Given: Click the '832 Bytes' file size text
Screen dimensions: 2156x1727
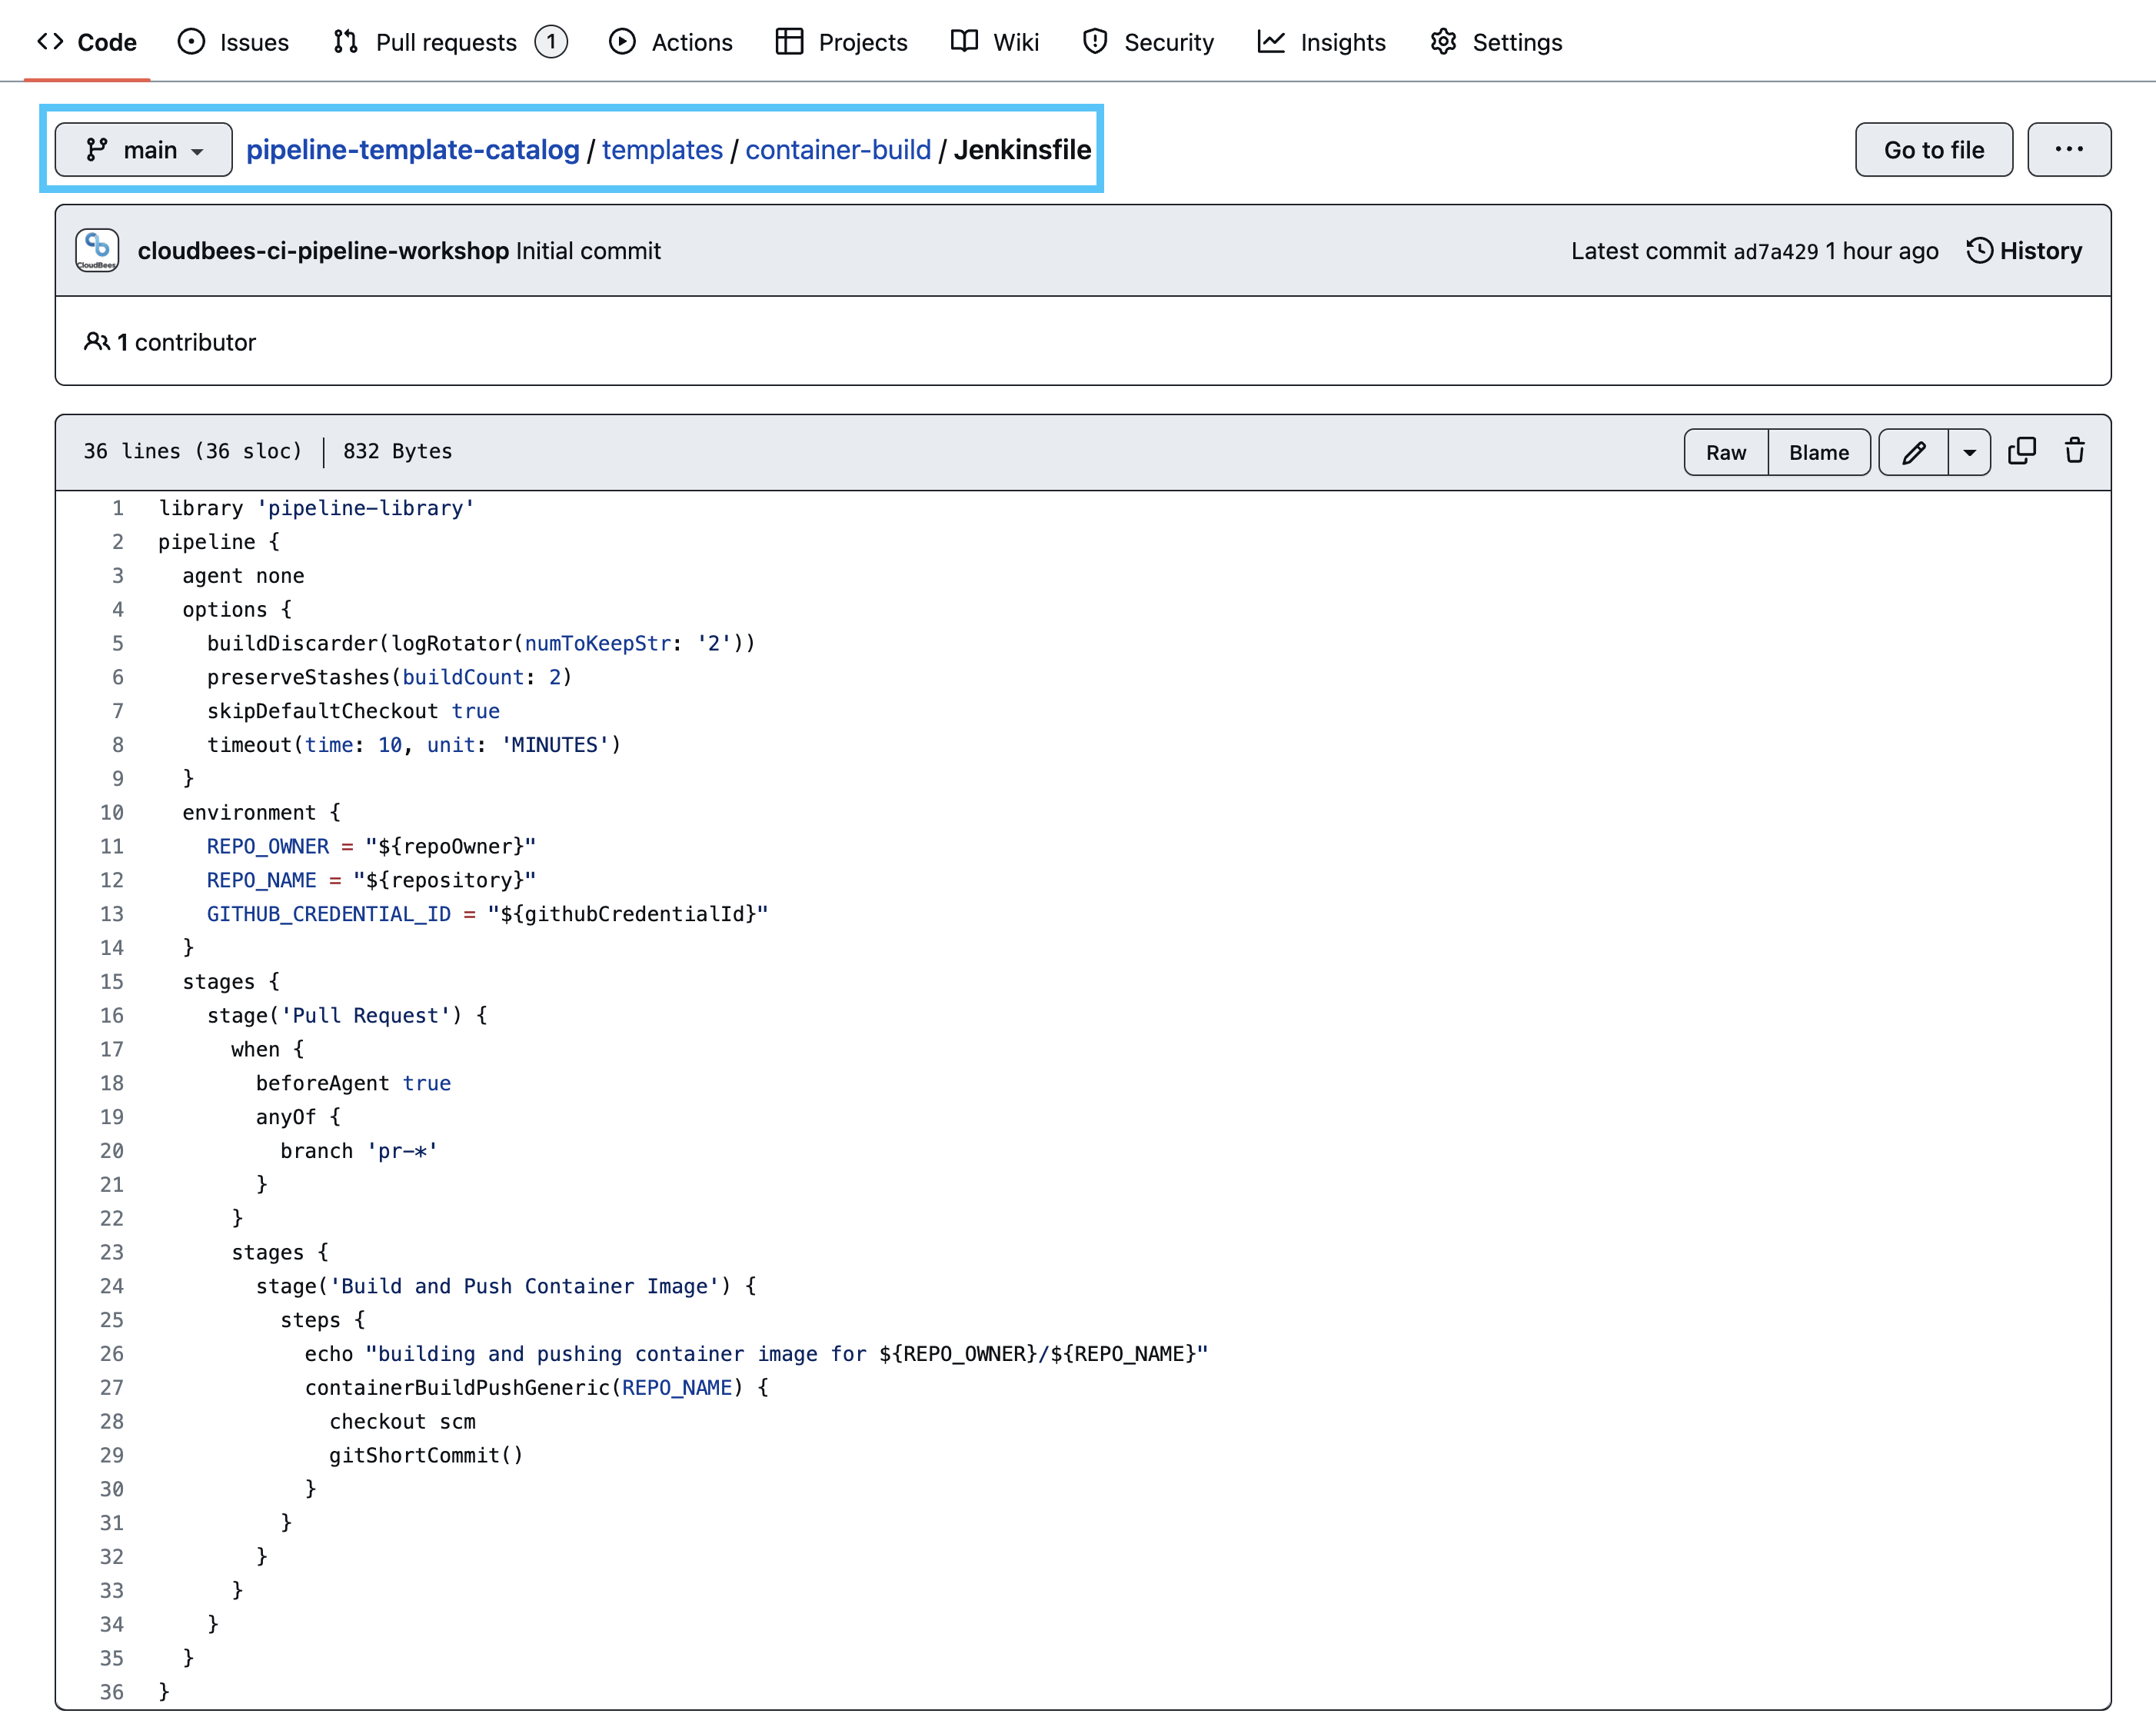Looking at the screenshot, I should pos(398,451).
